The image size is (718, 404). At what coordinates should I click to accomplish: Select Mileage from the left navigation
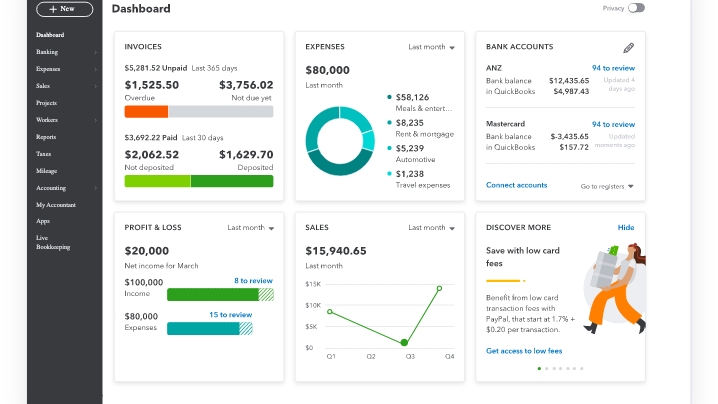click(x=46, y=171)
